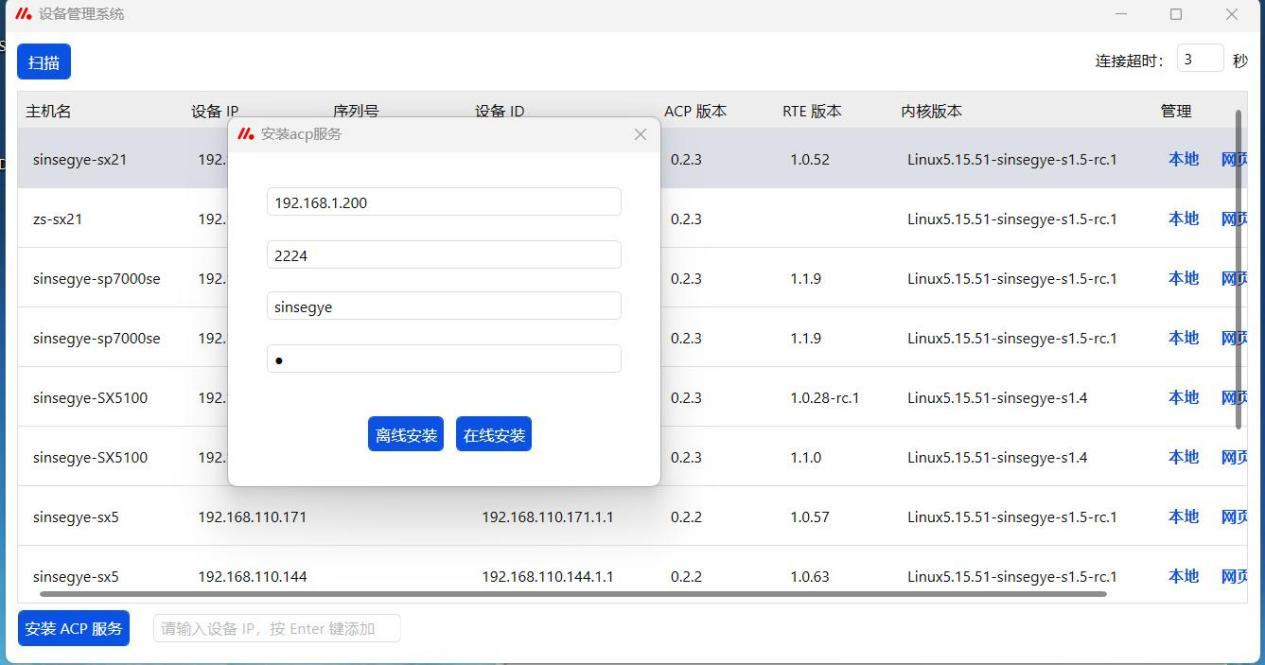Click the username field containing sinsegye
Viewport: 1265px width, 665px height.
(x=444, y=307)
